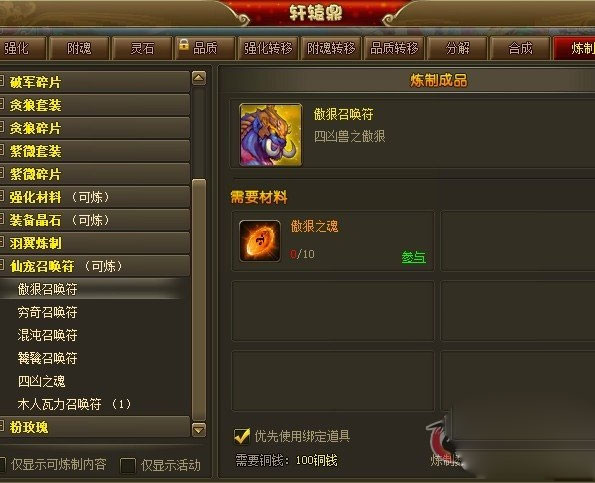Screen dimensions: 595x483
Task: Switch to the 灵石 tab
Action: click(x=142, y=48)
